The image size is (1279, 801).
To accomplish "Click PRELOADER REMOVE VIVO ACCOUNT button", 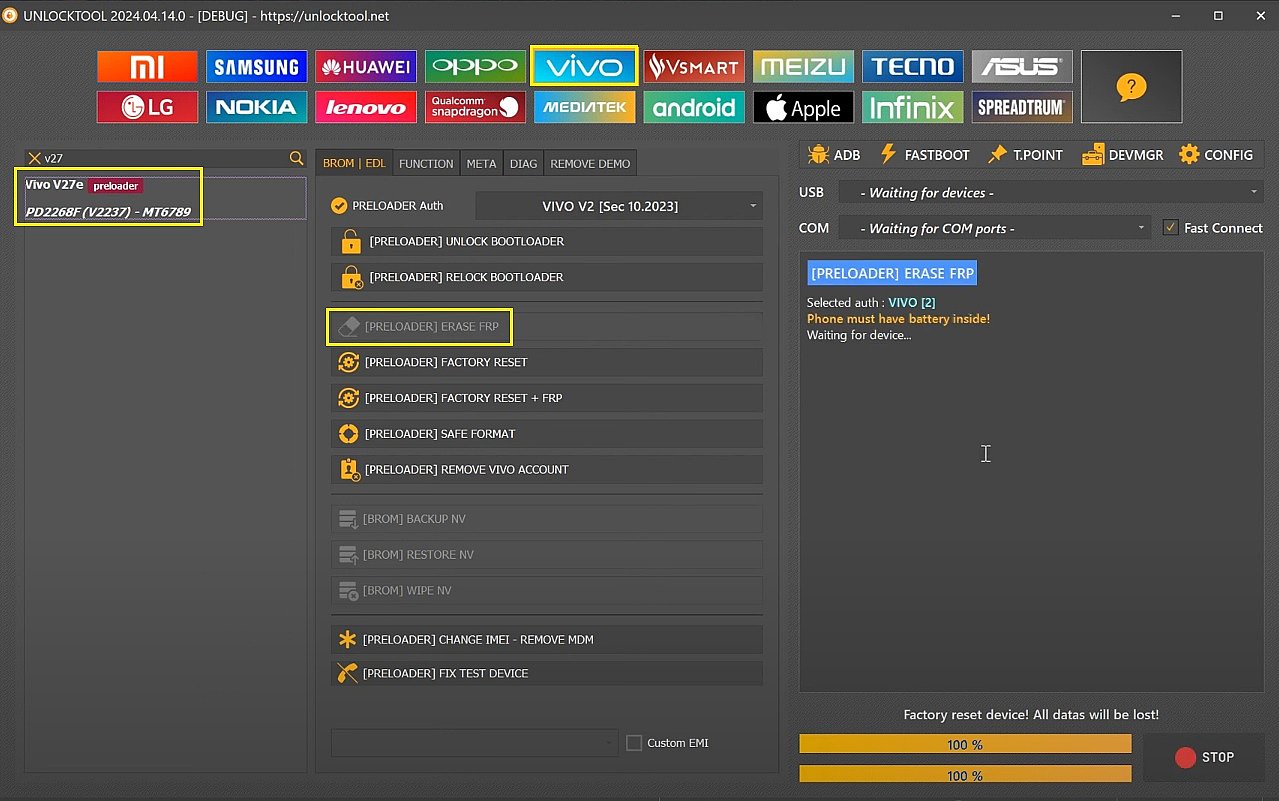I will click(x=546, y=469).
